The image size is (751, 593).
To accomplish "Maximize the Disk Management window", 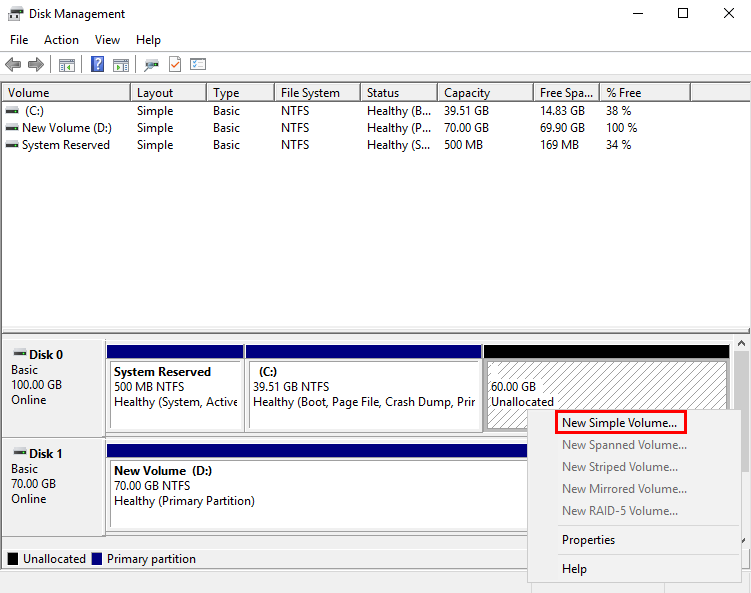I will tap(683, 13).
